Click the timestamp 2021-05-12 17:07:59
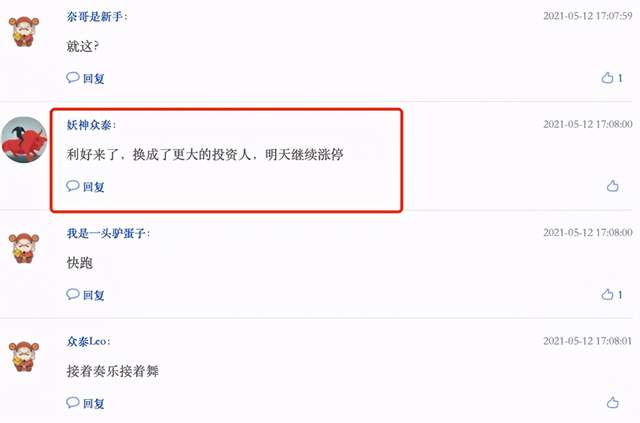This screenshot has height=423, width=640. pos(588,16)
